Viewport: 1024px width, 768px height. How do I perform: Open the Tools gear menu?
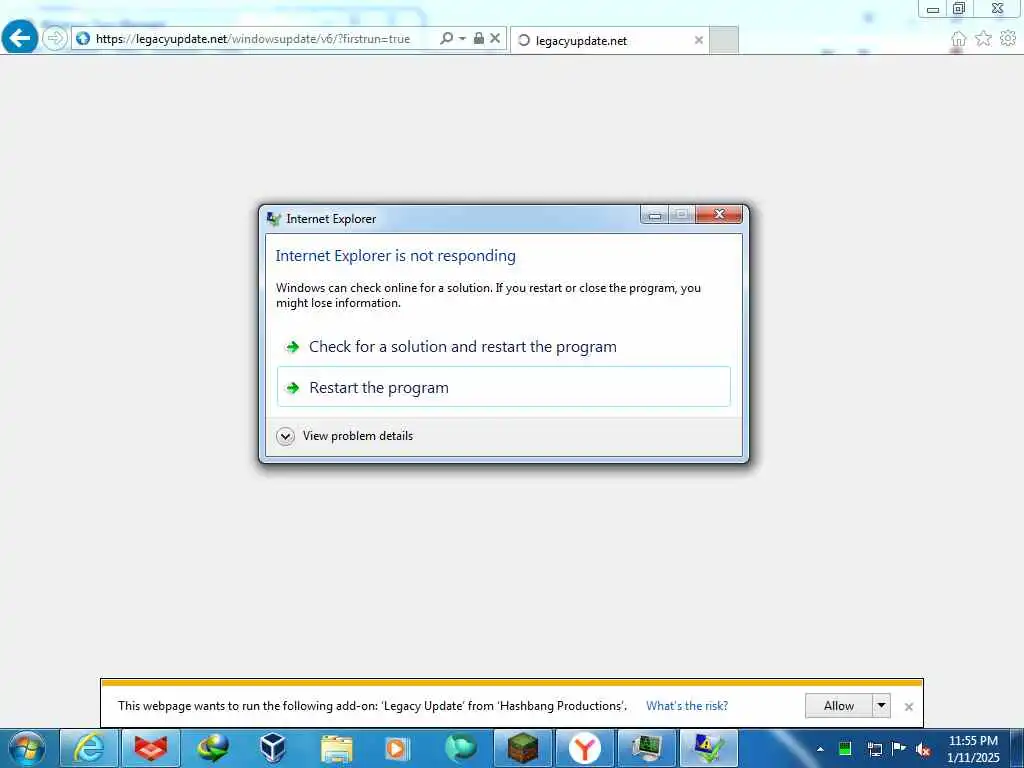coord(1008,39)
